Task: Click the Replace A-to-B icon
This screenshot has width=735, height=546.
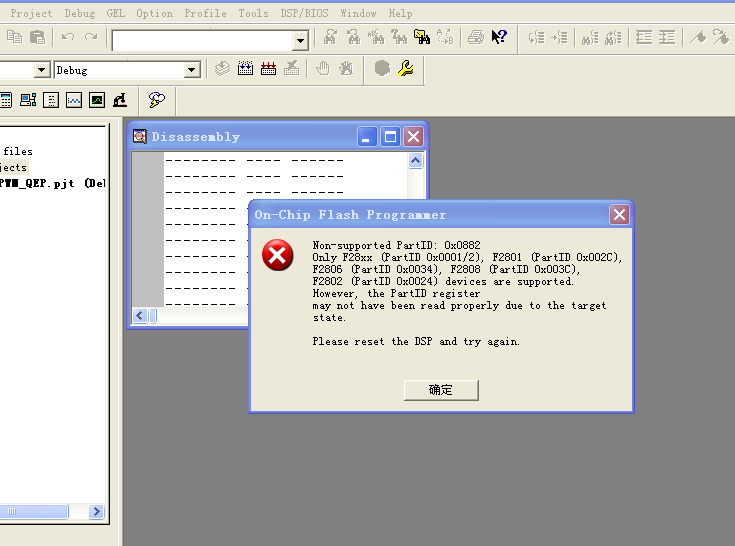Action: coord(445,37)
